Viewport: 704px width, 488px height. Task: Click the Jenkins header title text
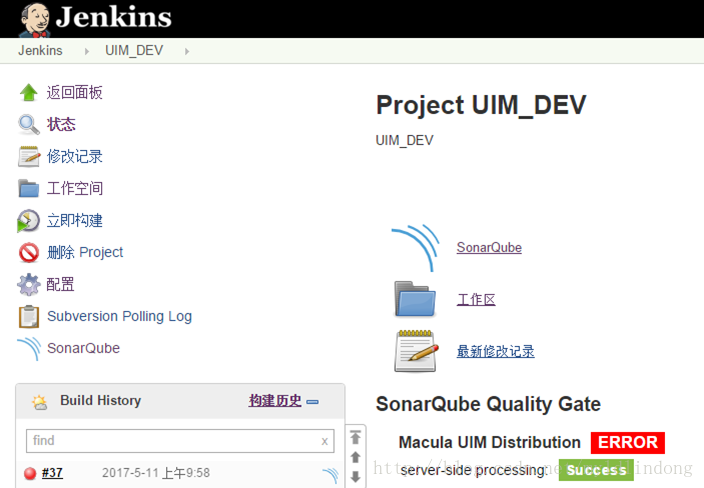tap(114, 18)
